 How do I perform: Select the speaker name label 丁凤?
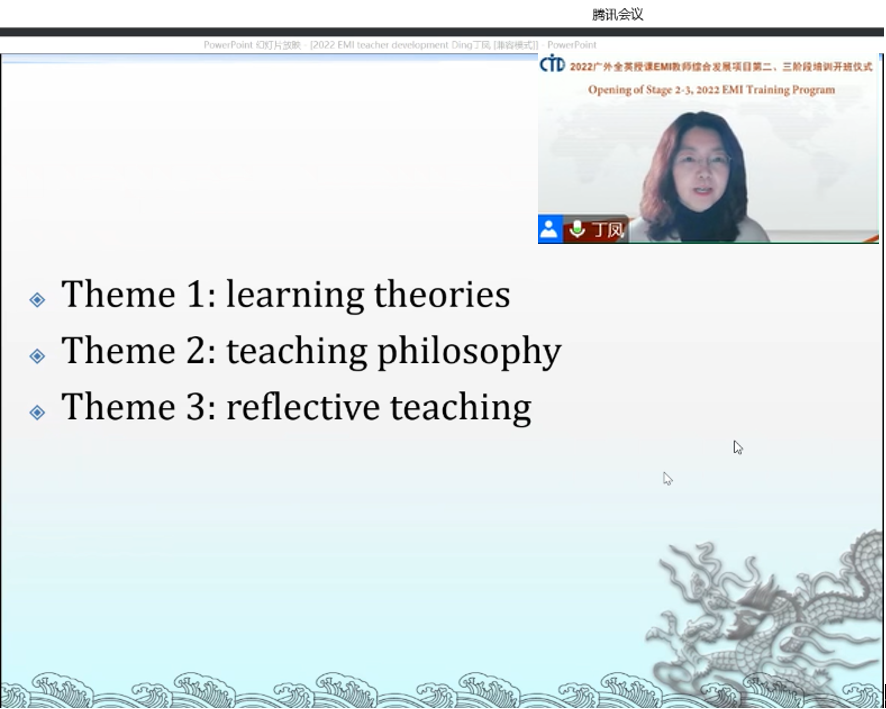[x=608, y=230]
